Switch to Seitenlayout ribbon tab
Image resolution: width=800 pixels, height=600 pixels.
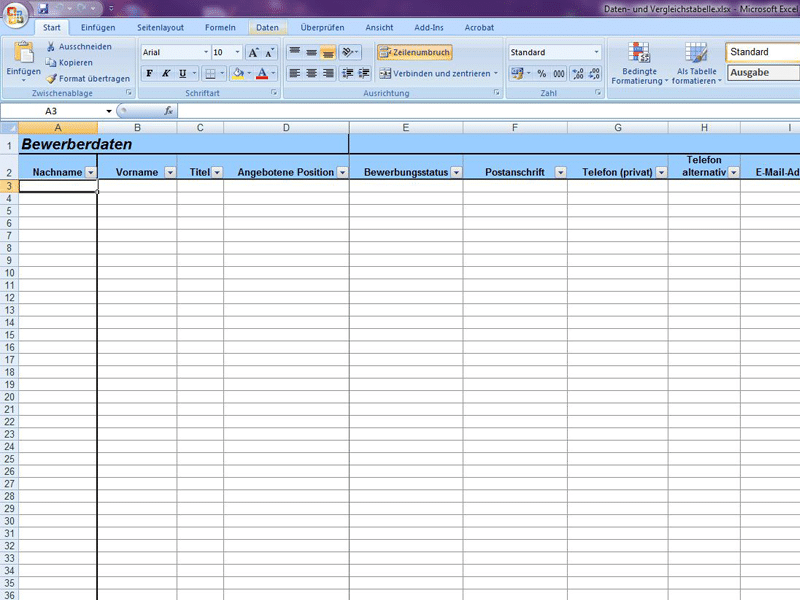click(160, 28)
